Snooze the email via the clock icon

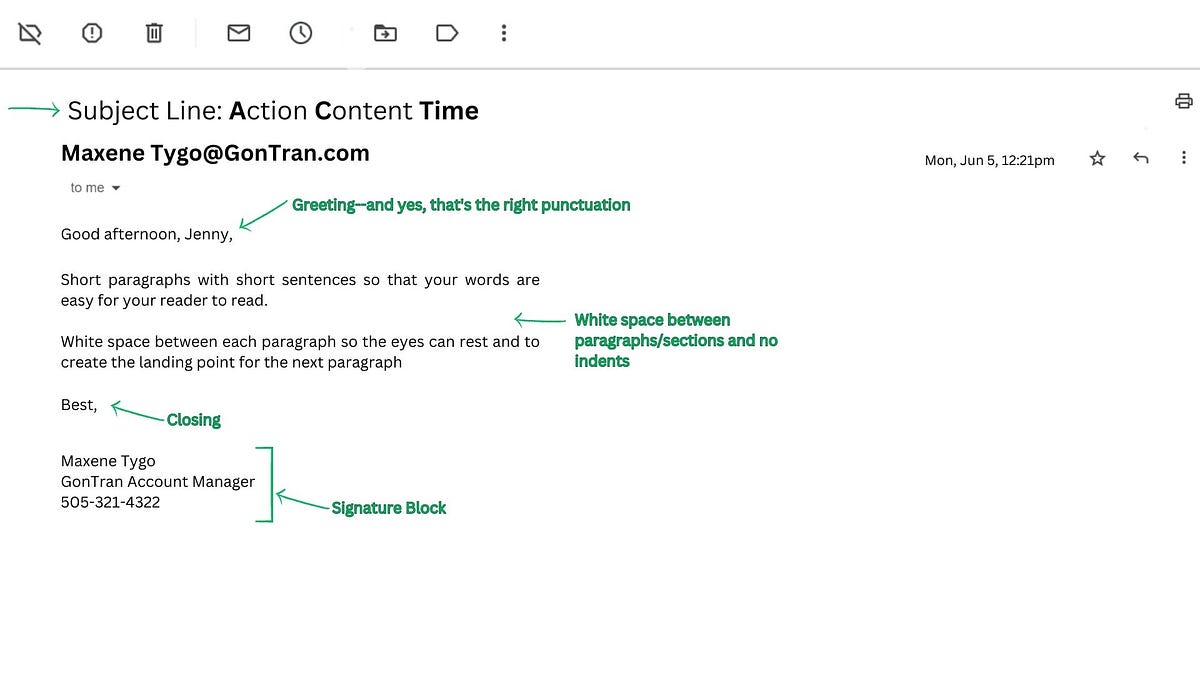point(301,32)
